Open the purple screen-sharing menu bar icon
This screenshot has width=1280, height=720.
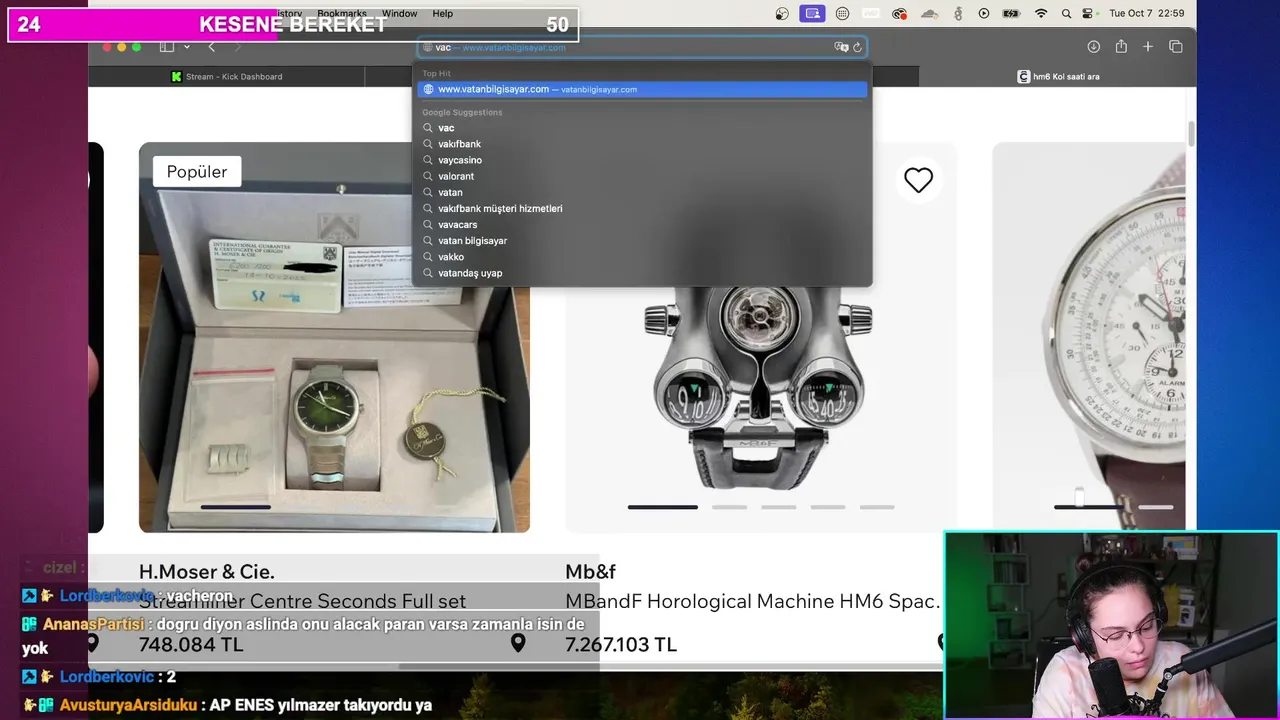812,13
